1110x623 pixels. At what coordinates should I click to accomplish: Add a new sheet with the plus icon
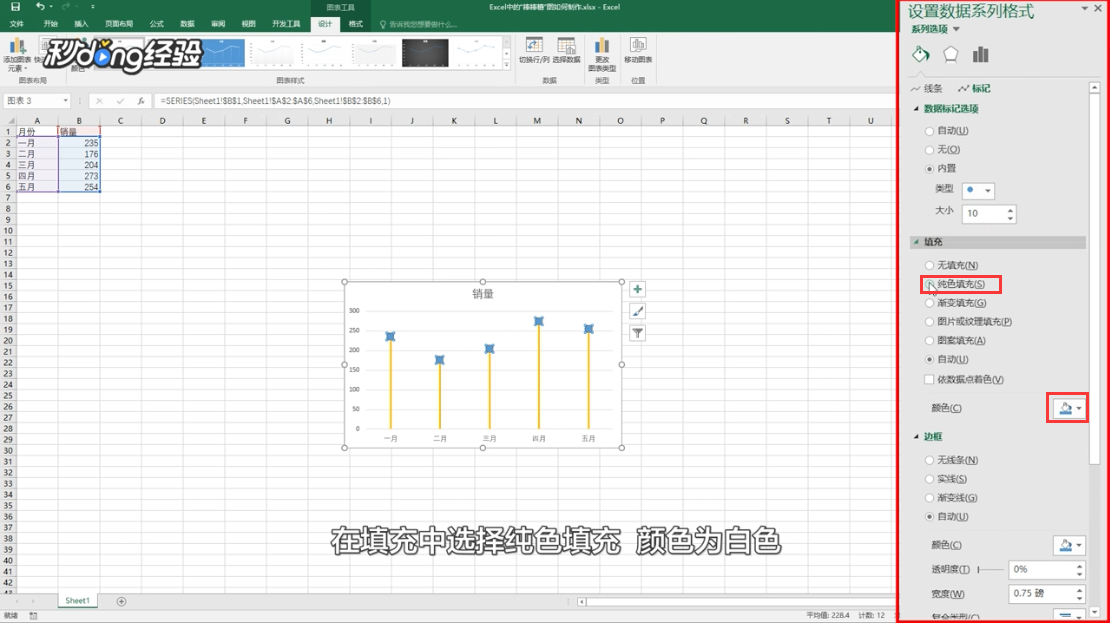click(x=121, y=601)
